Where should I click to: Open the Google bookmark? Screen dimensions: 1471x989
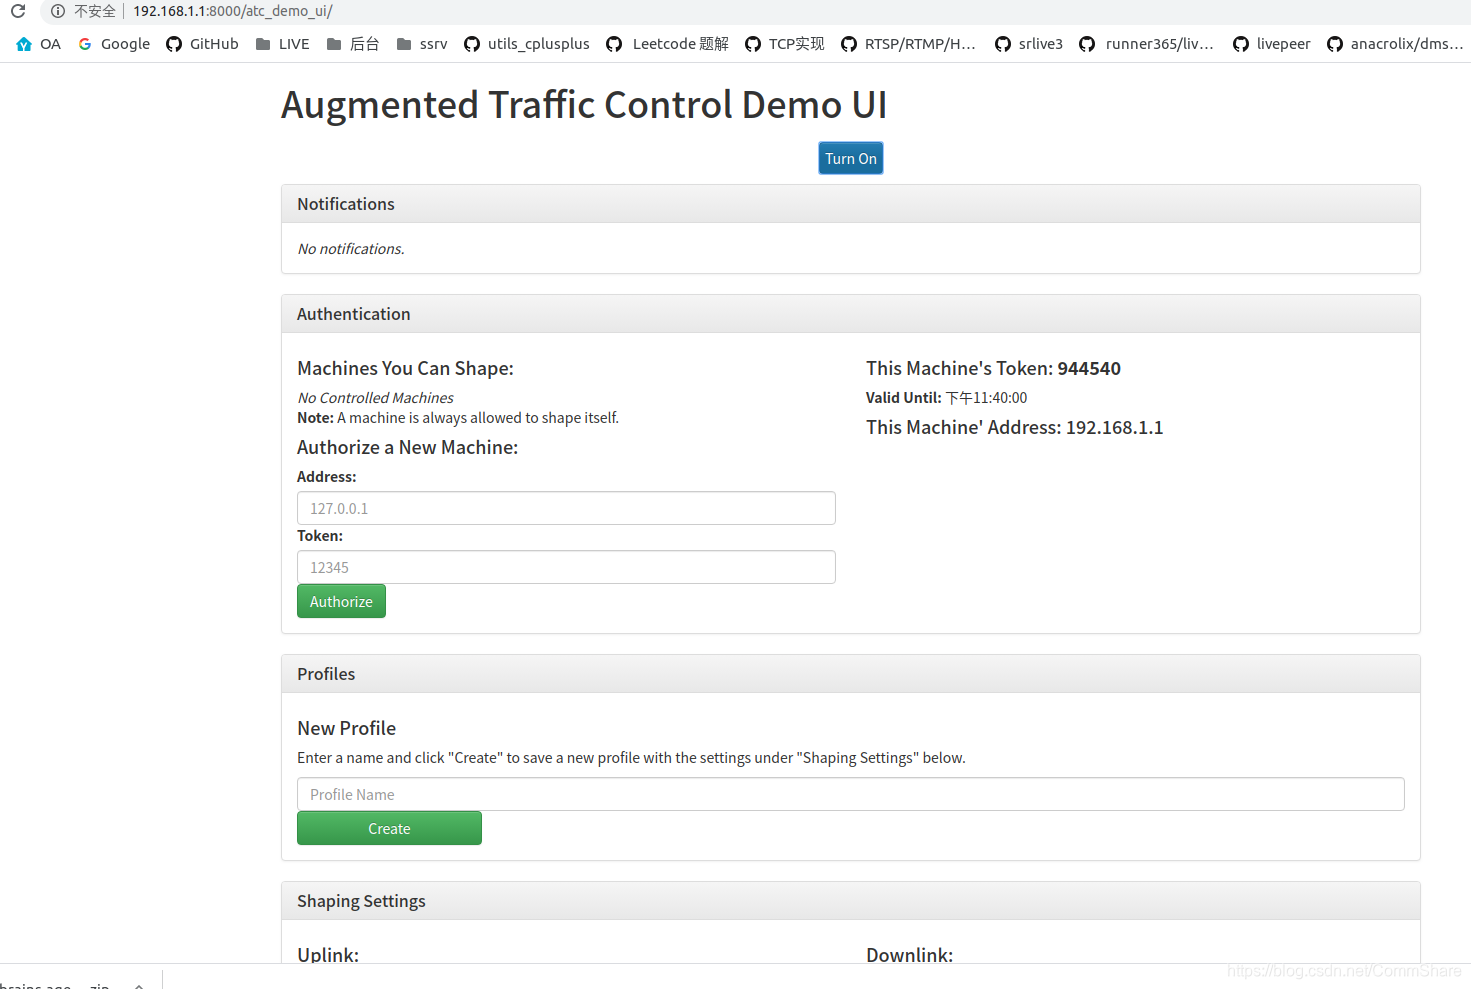point(114,44)
